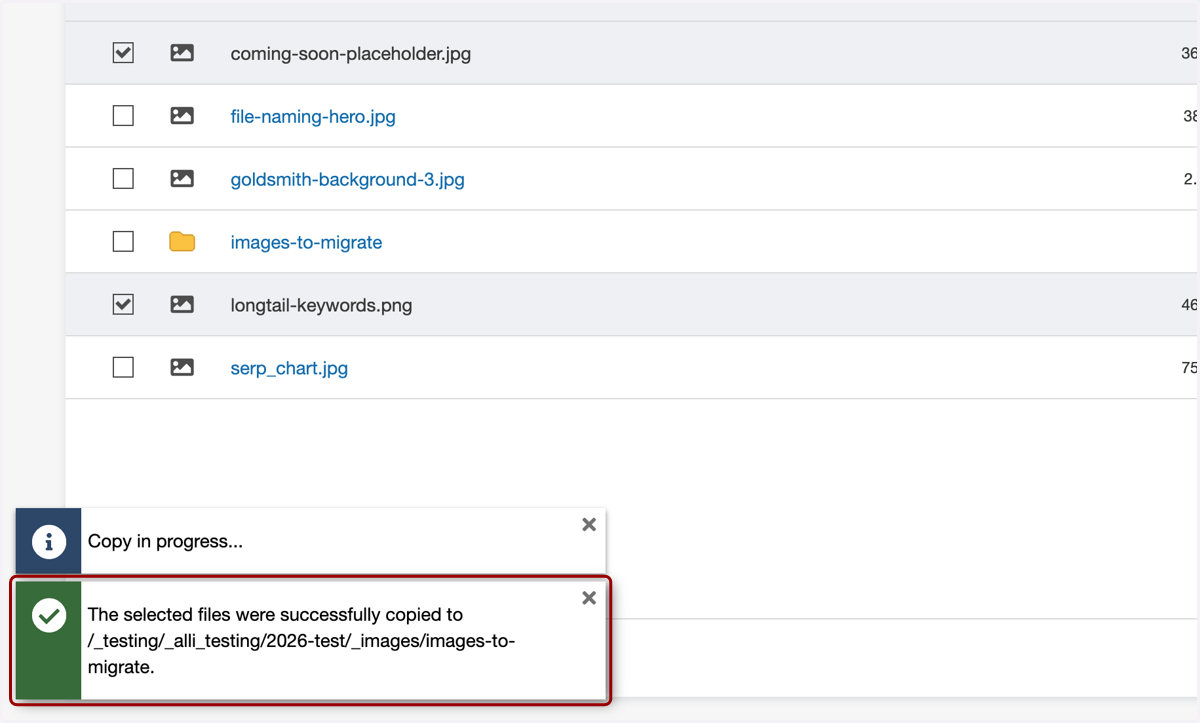The width and height of the screenshot is (1200, 723).
Task: Open the images-to-migrate folder link
Action: tap(306, 243)
